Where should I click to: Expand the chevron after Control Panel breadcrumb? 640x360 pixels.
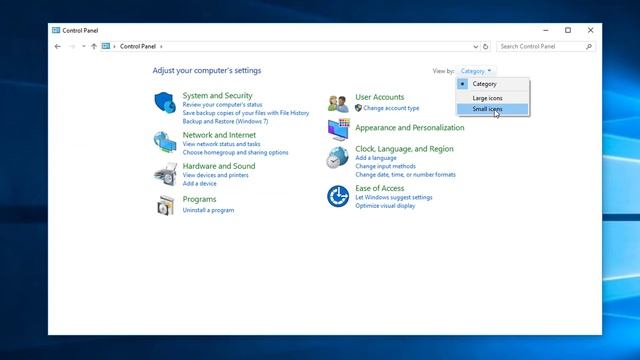pos(161,47)
